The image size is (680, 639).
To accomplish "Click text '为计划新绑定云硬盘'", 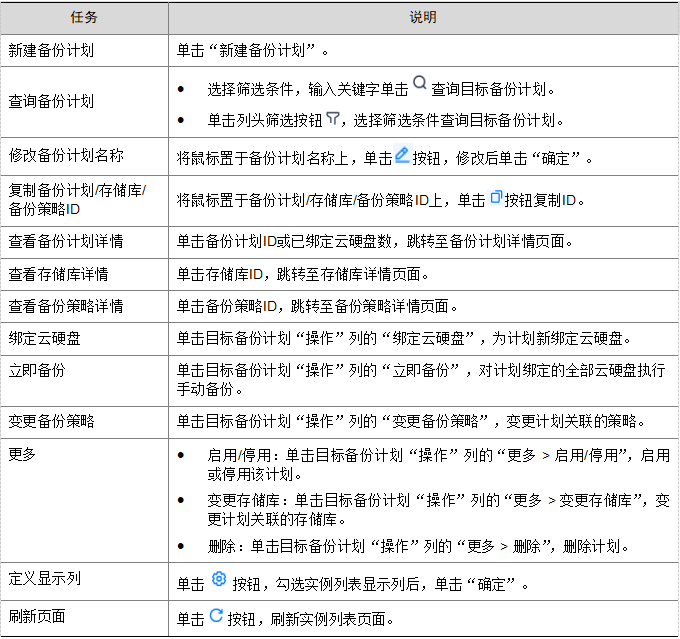I will tap(557, 338).
